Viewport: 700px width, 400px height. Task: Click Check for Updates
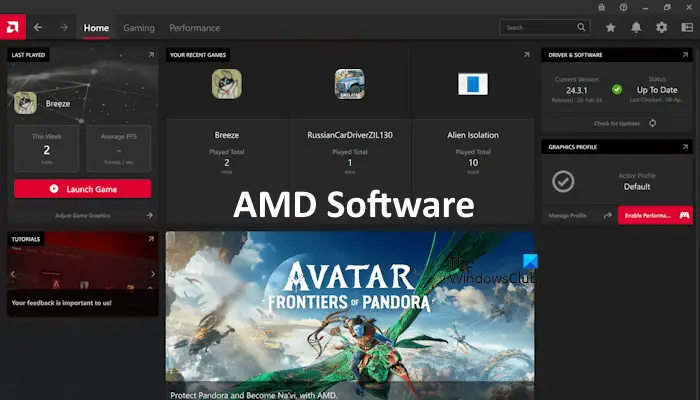pos(617,123)
